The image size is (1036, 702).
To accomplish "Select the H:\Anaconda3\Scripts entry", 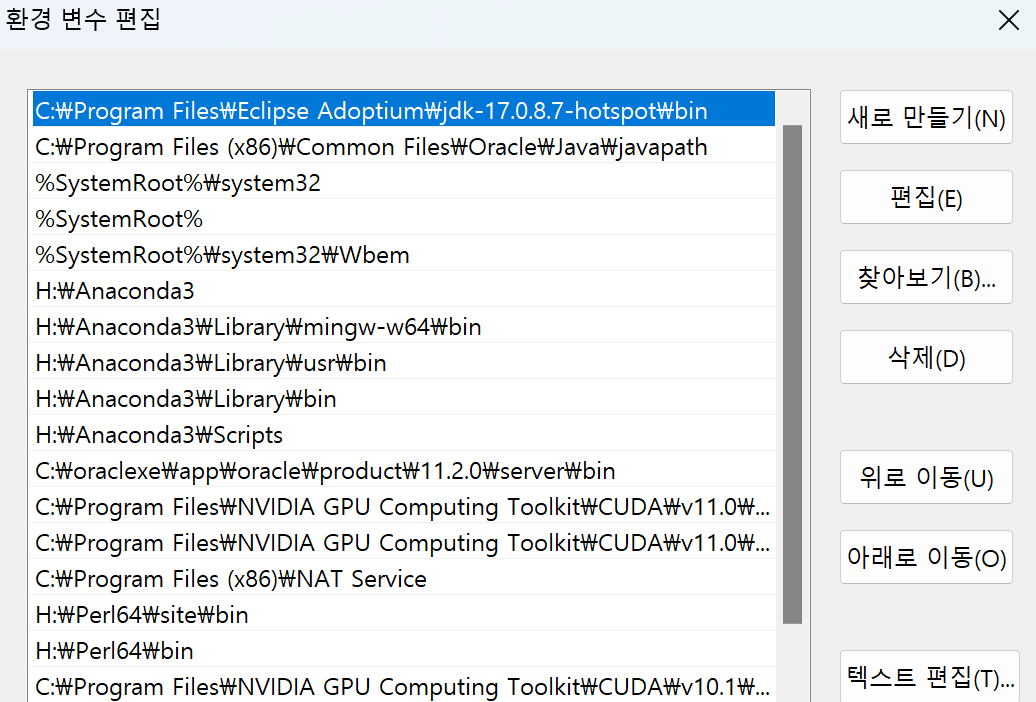I will coord(404,434).
